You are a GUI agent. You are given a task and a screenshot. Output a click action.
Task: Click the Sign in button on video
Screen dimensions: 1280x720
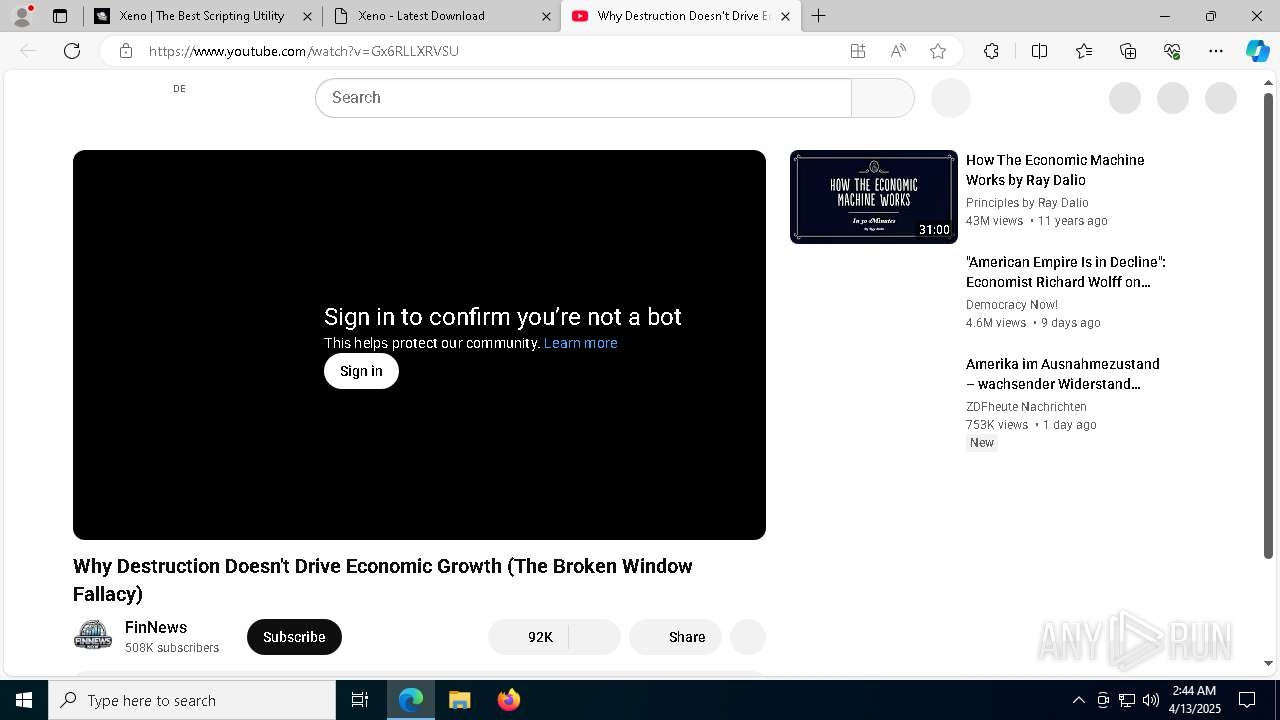[x=361, y=371]
